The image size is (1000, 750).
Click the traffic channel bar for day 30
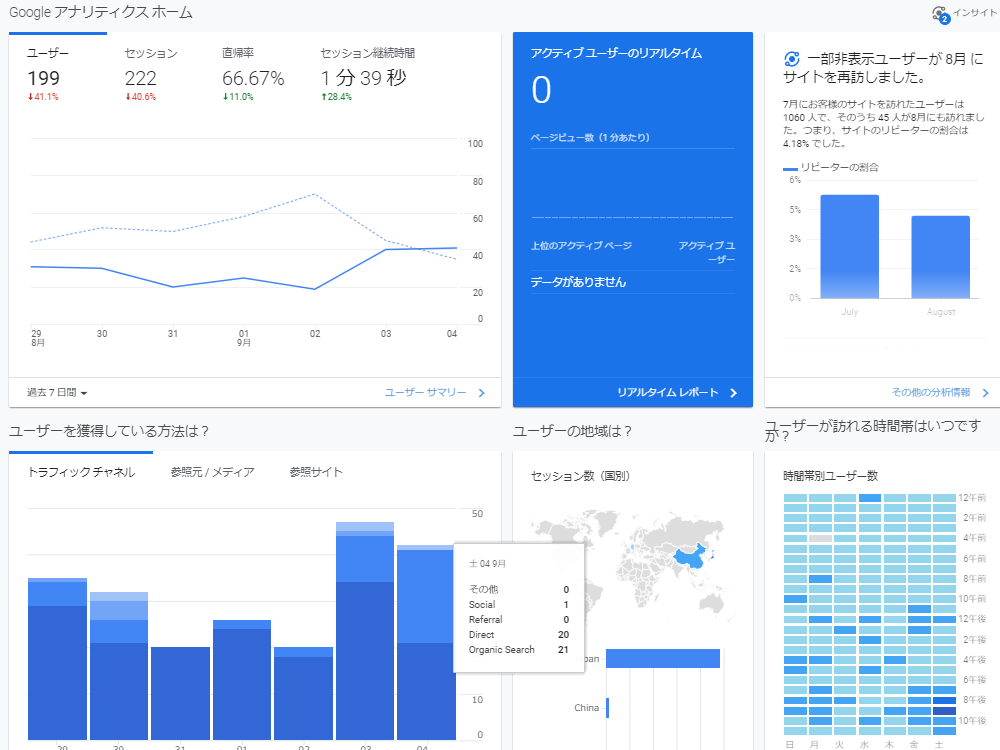click(119, 666)
